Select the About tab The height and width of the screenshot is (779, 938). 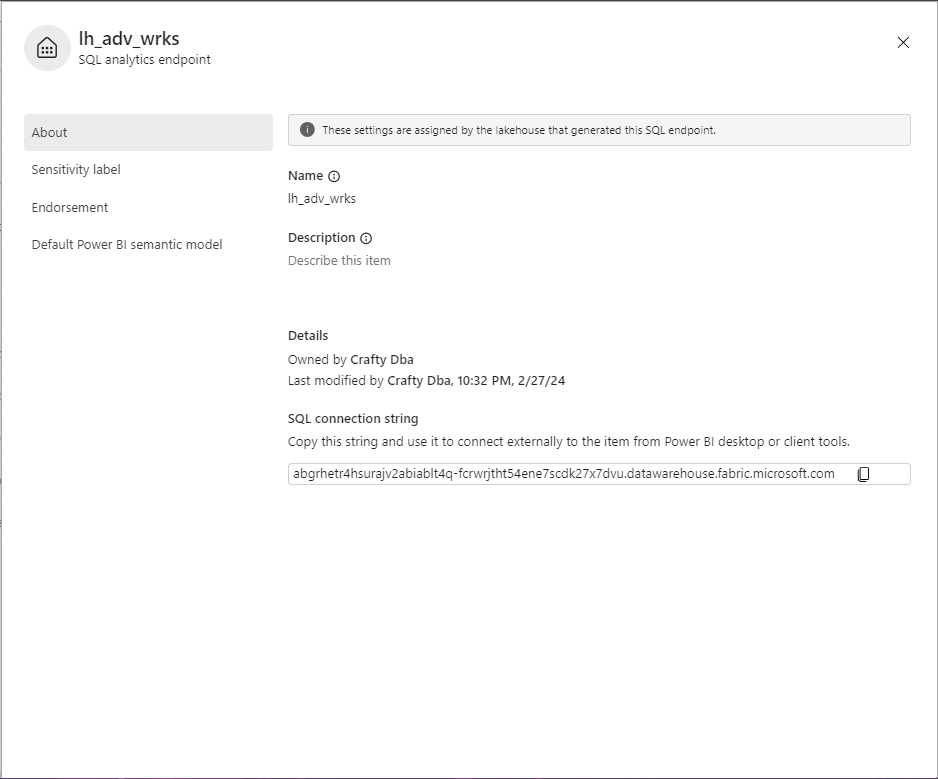pyautogui.click(x=148, y=132)
